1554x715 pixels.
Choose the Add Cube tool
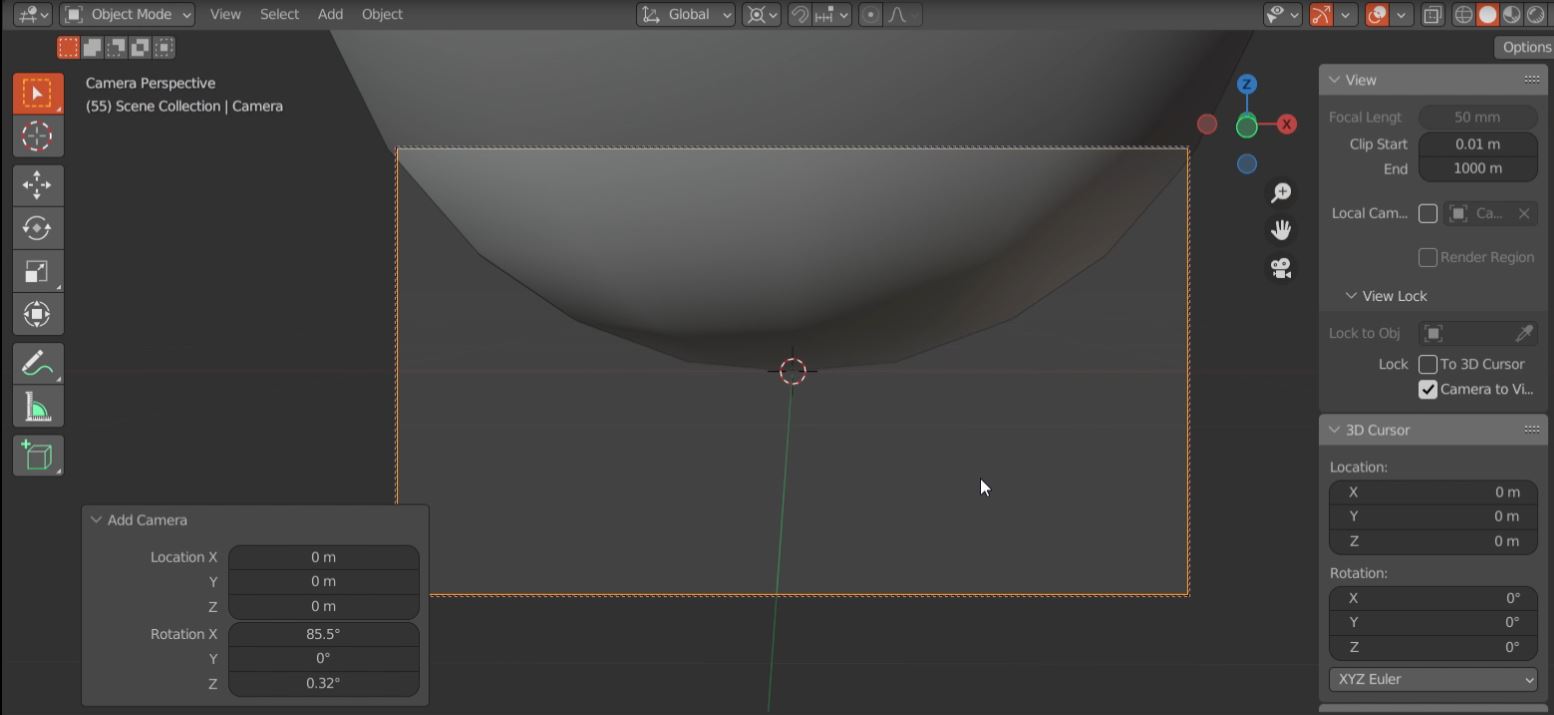coord(37,455)
